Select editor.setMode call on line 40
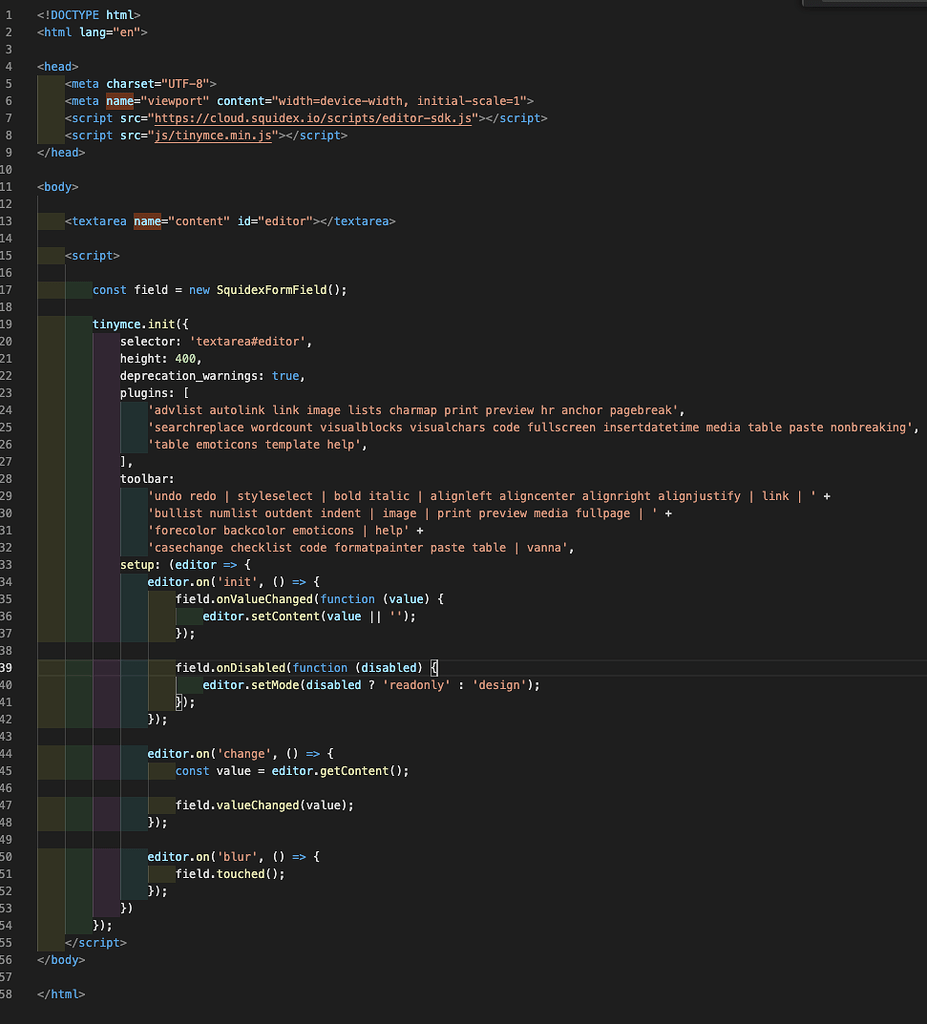 point(251,684)
